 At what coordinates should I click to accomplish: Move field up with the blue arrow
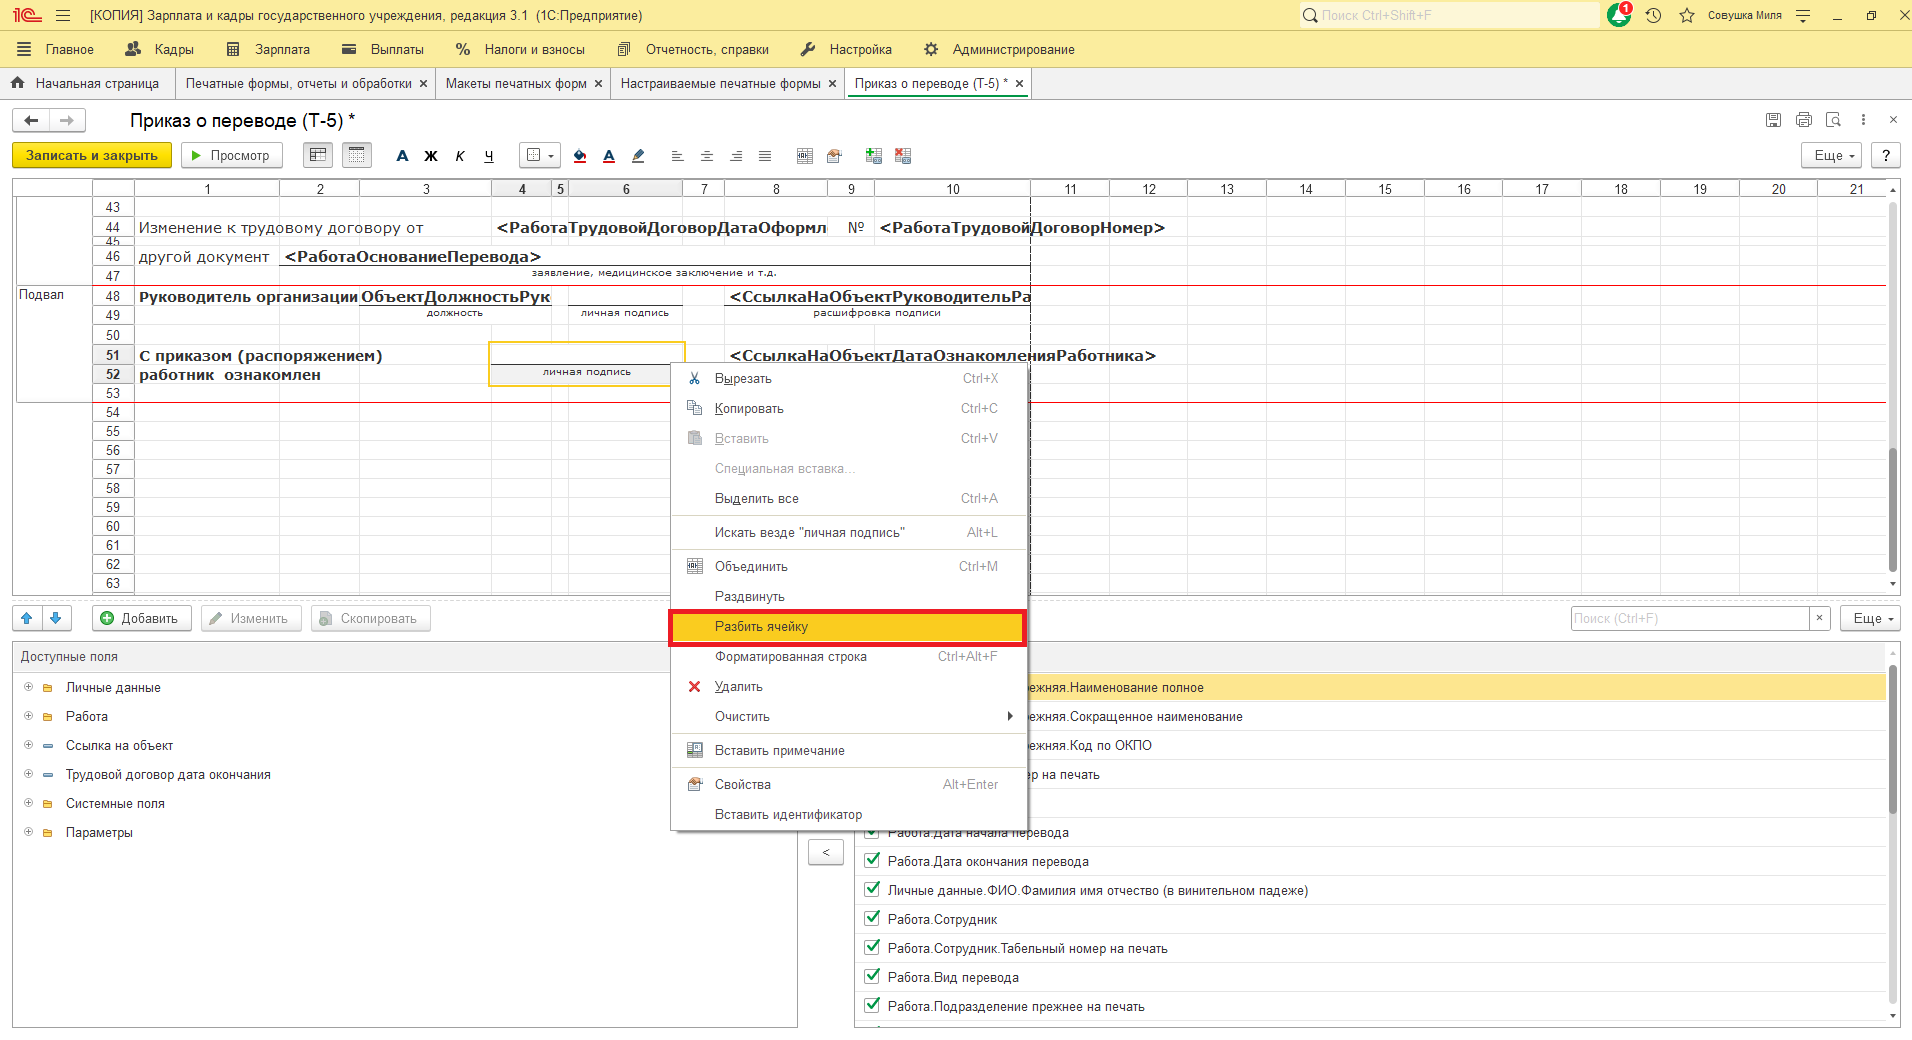27,619
